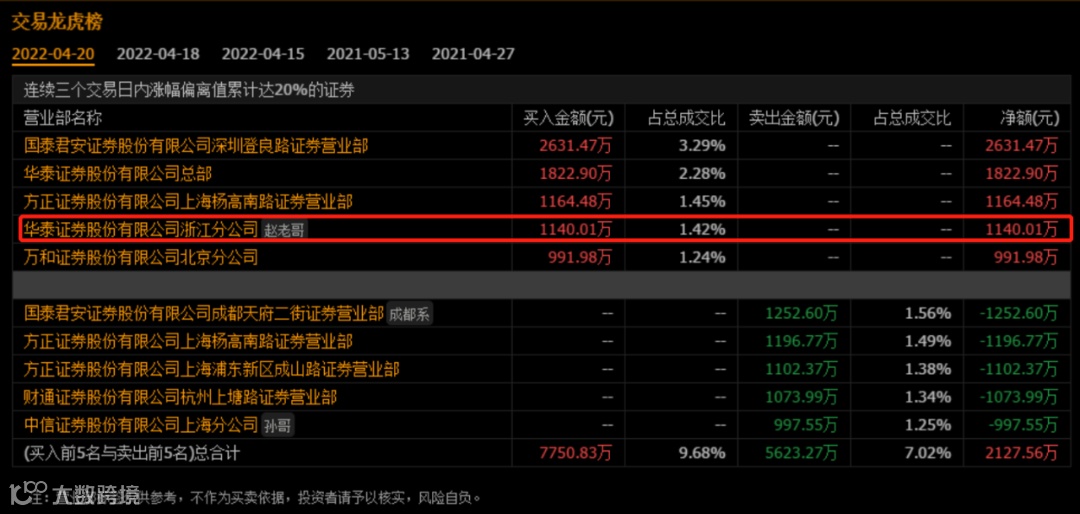Viewport: 1080px width, 514px height.
Task: Open 国泰君安证券深圳登良路证券营业部 link
Action: 196,145
